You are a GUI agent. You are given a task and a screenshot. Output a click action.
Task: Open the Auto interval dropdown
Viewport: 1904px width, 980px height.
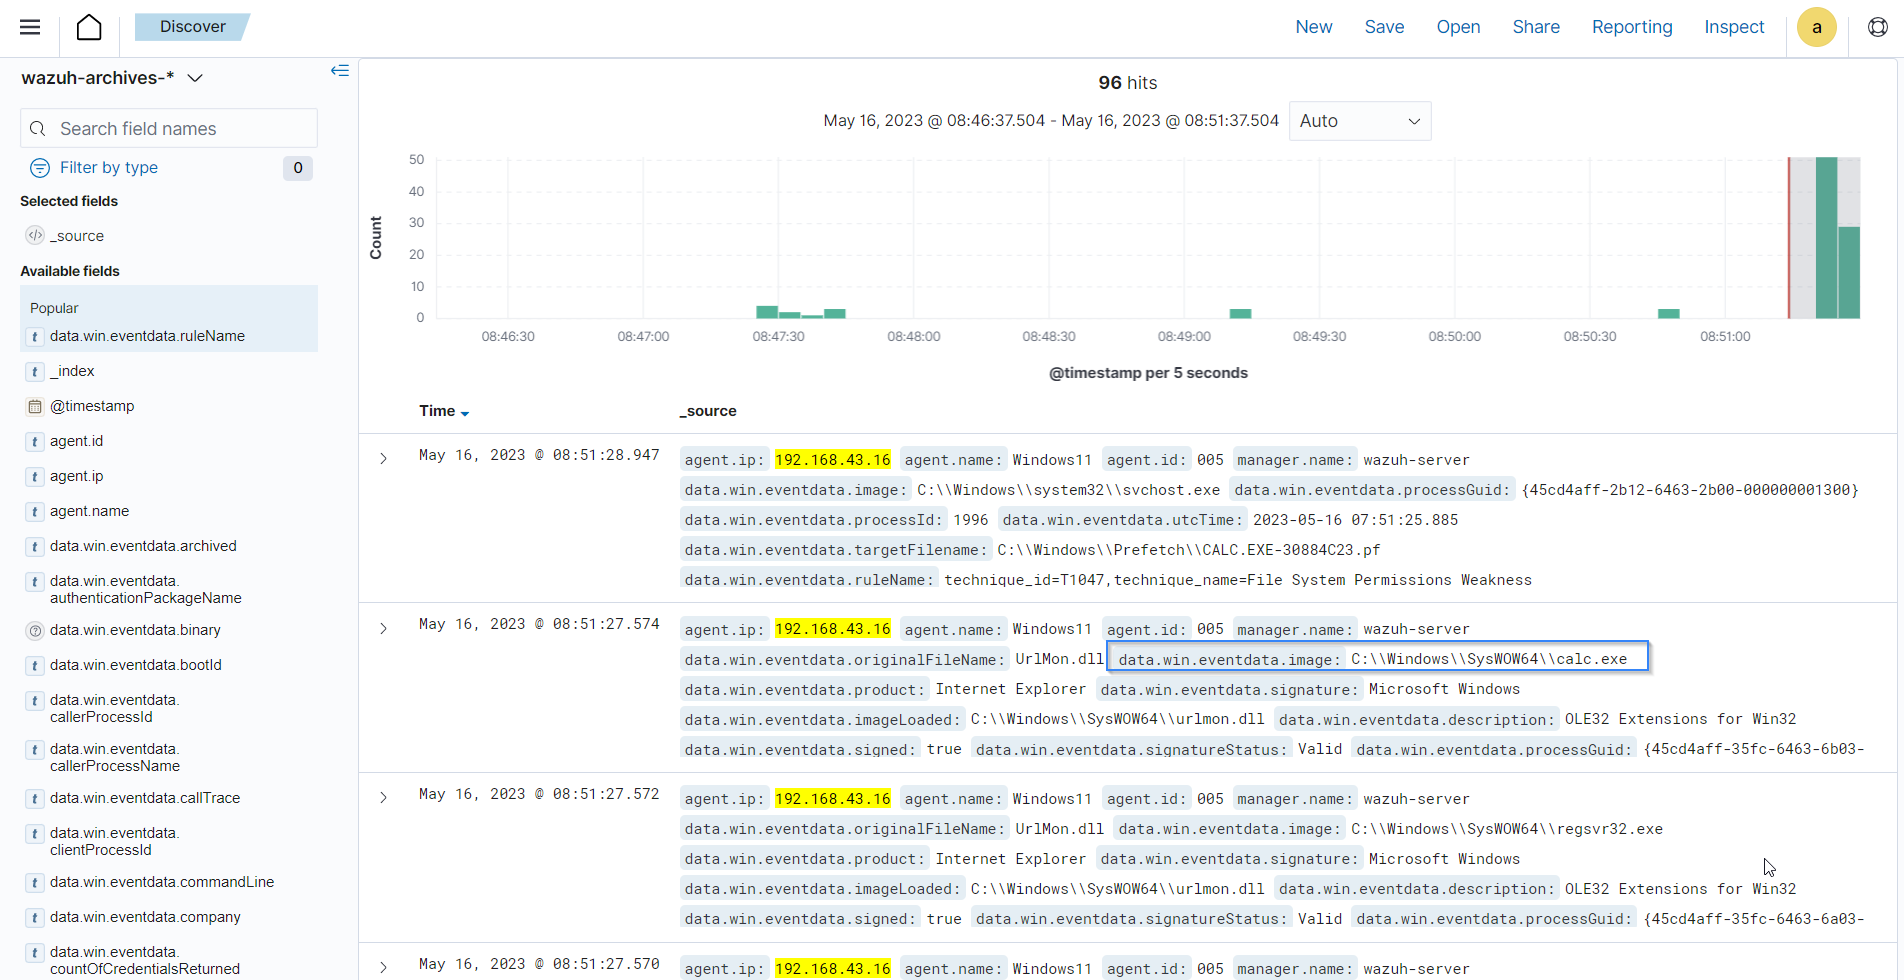click(1359, 121)
